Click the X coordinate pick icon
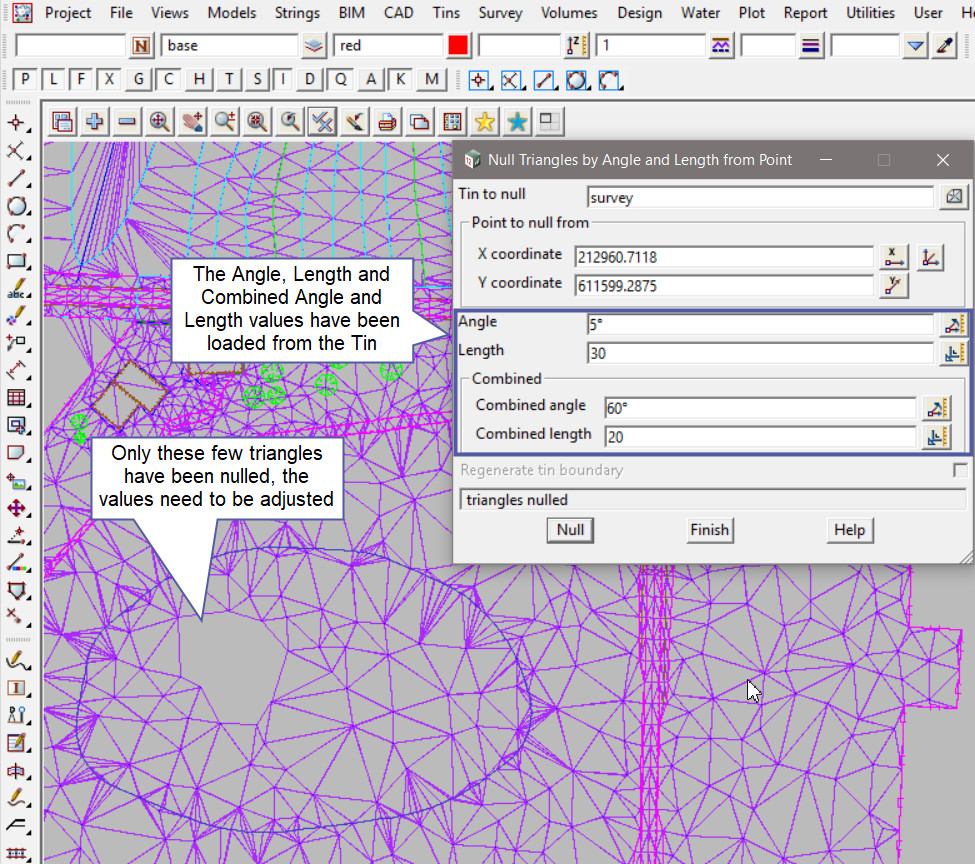The image size is (975, 864). click(x=894, y=257)
